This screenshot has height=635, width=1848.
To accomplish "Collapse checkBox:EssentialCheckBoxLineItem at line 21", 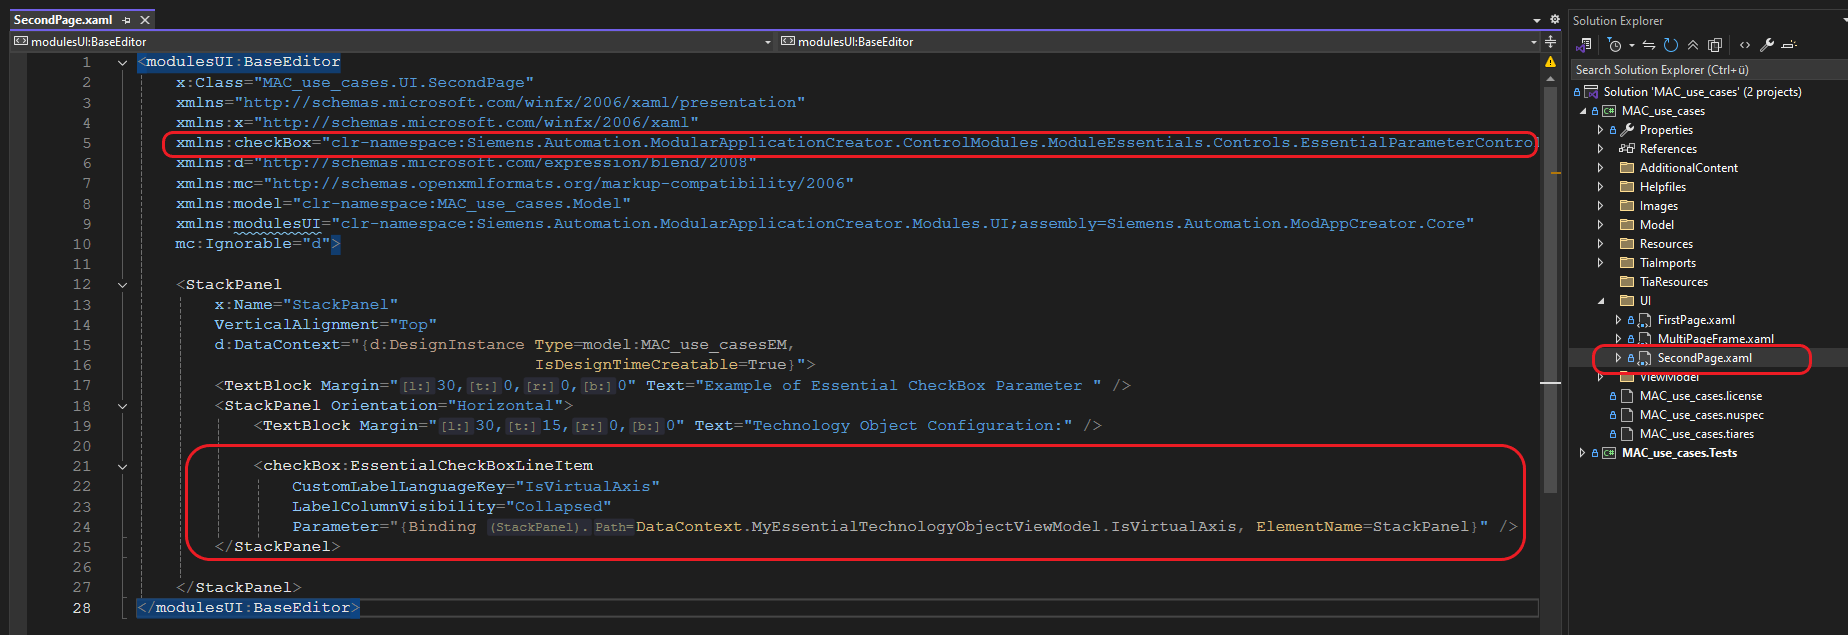I will pos(122,467).
